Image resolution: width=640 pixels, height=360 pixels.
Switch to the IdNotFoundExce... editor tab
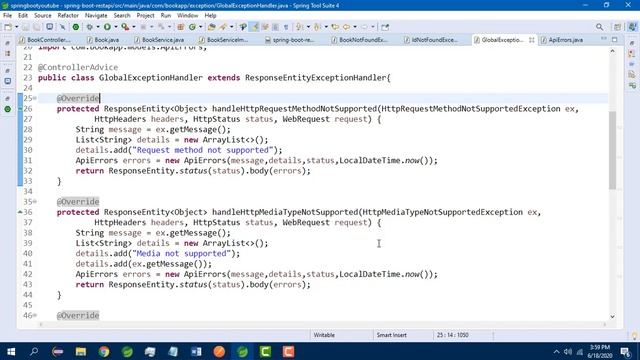tap(431, 40)
